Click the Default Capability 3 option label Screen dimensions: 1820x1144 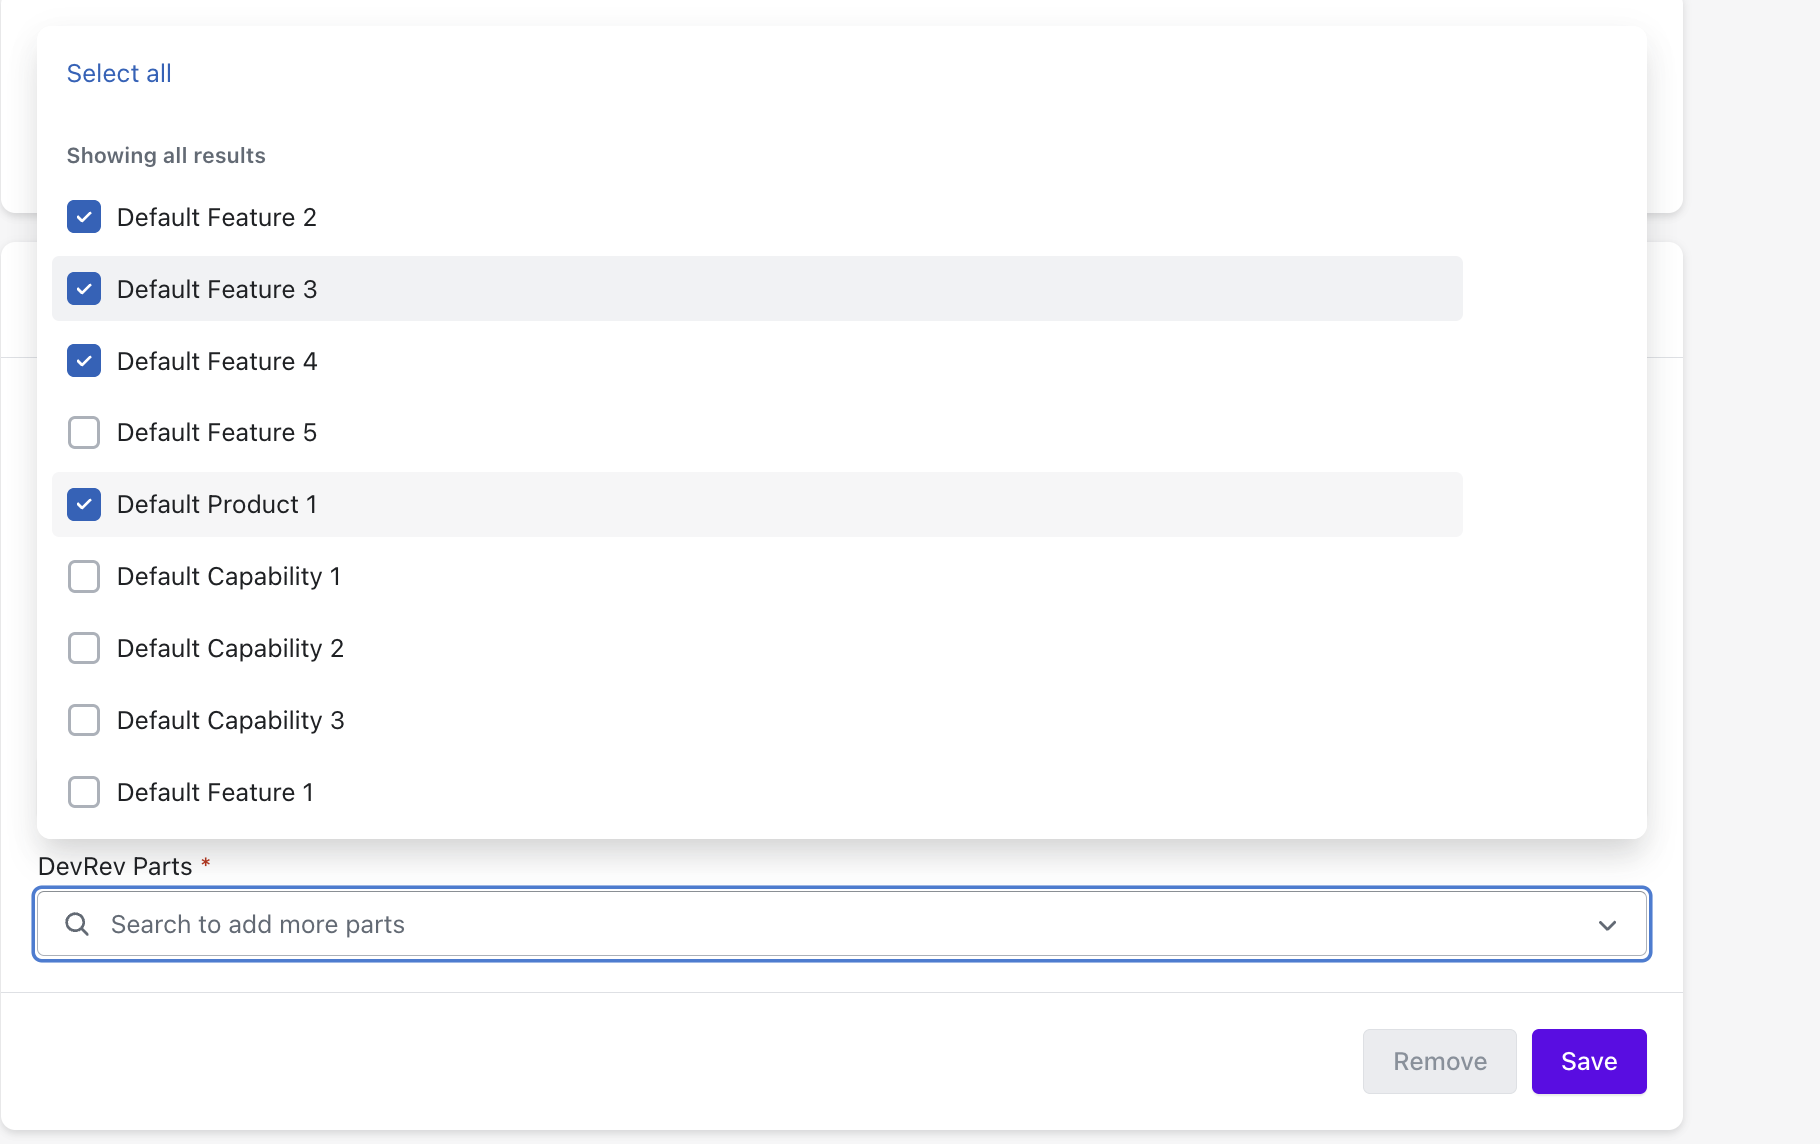[x=230, y=721]
